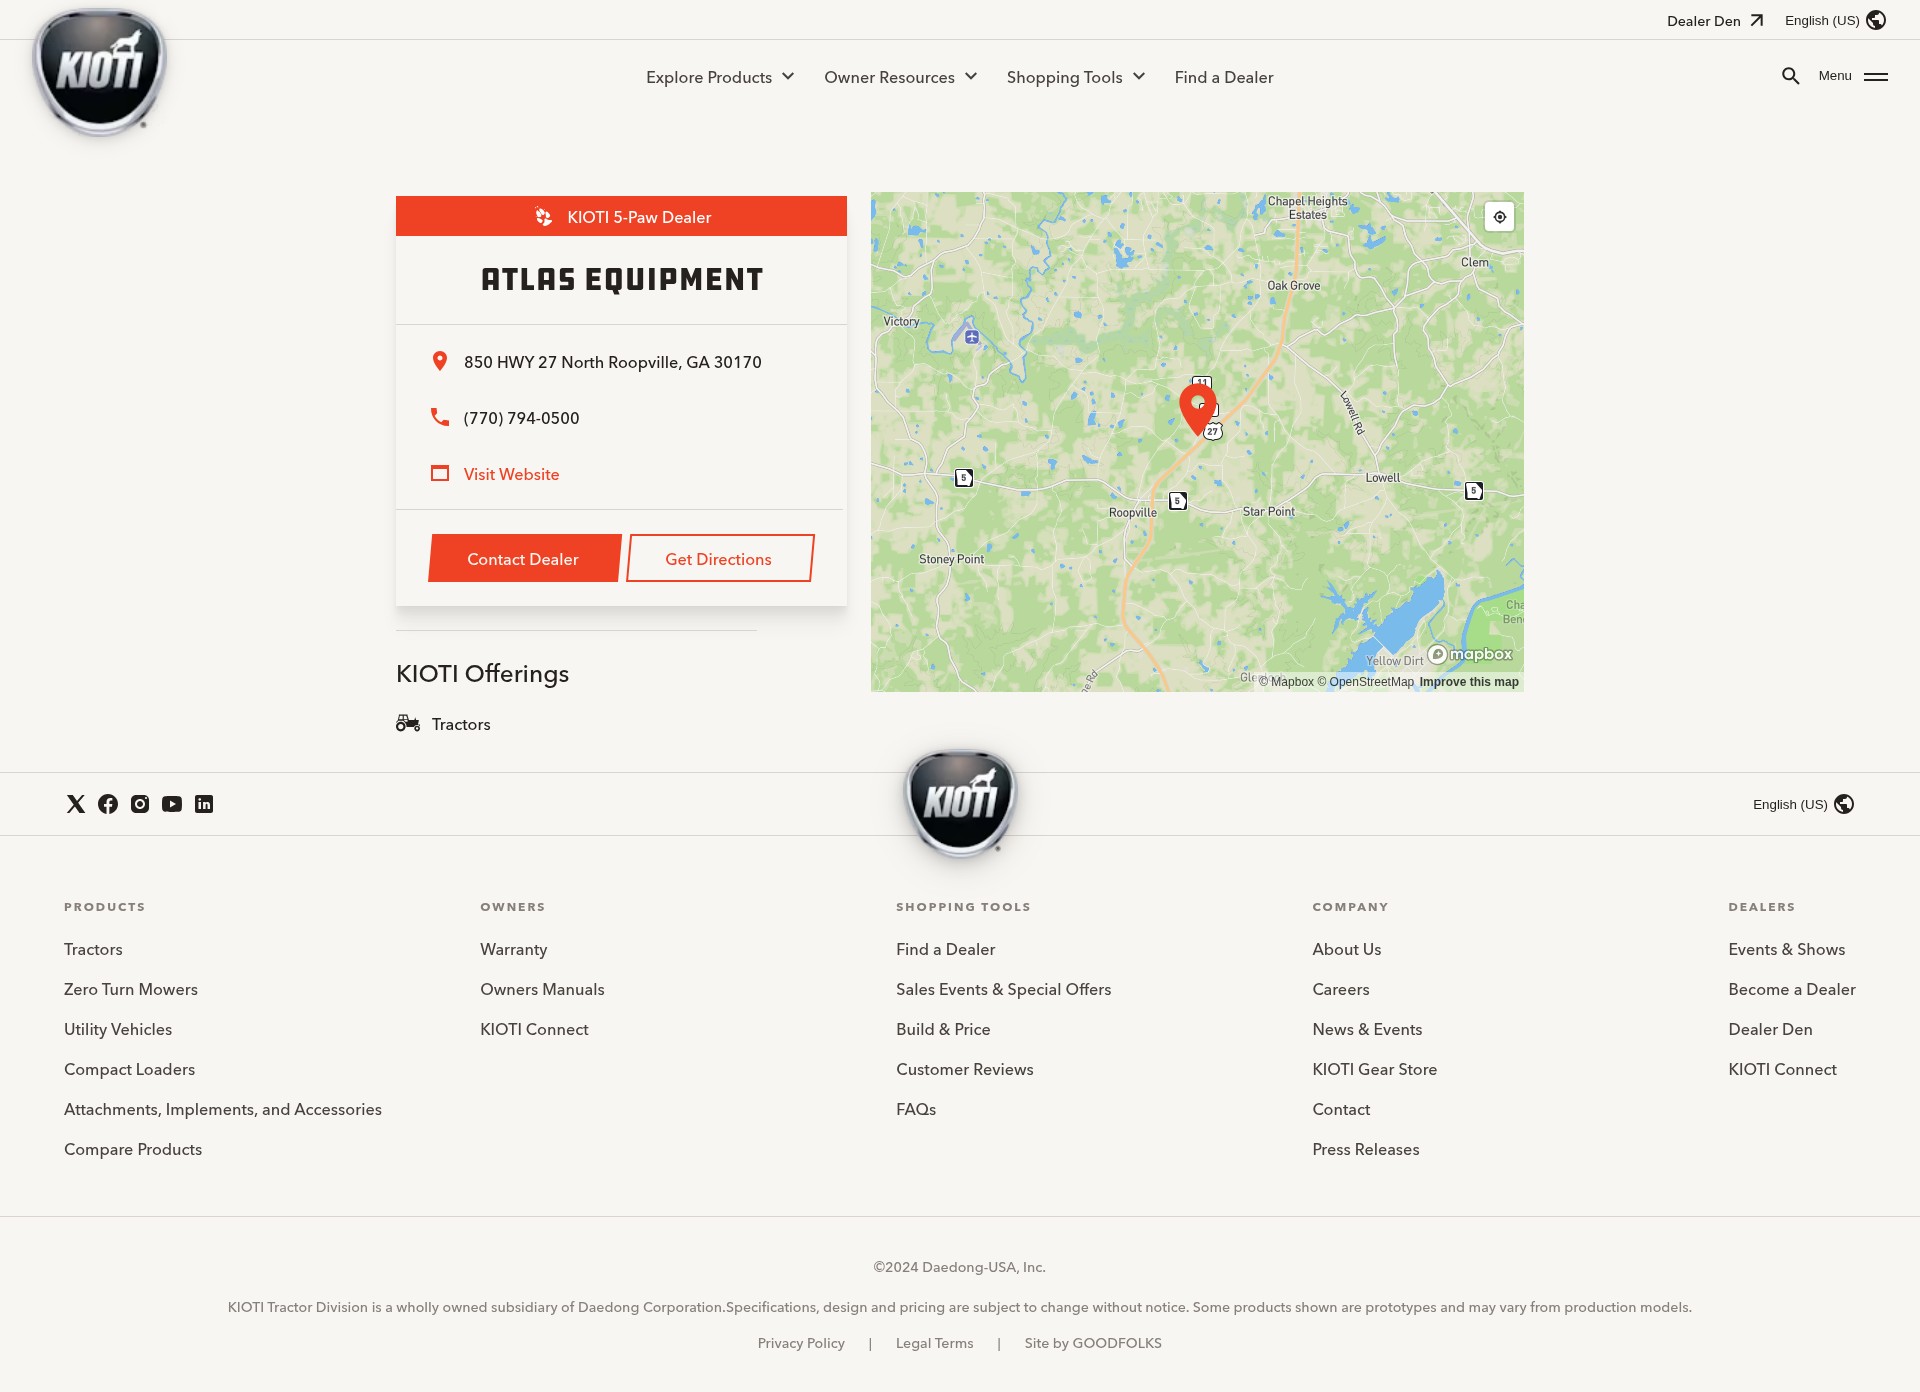
Task: Click the 850 HWY 27 North address text
Action: click(612, 362)
